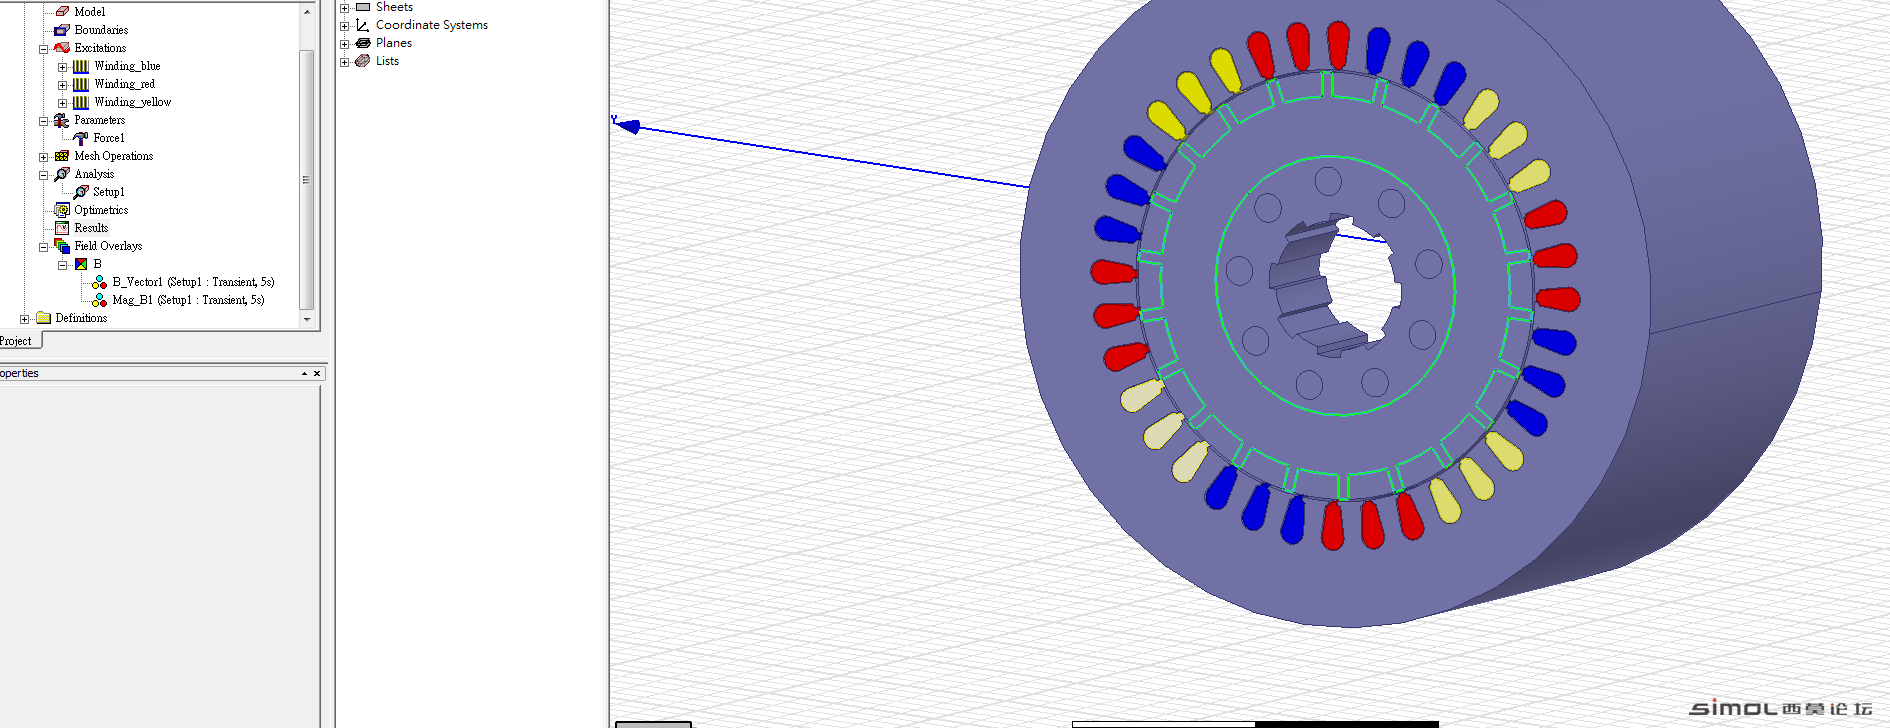Click the Definitions folder icon
Viewport: 1890px width, 728px height.
[43, 318]
